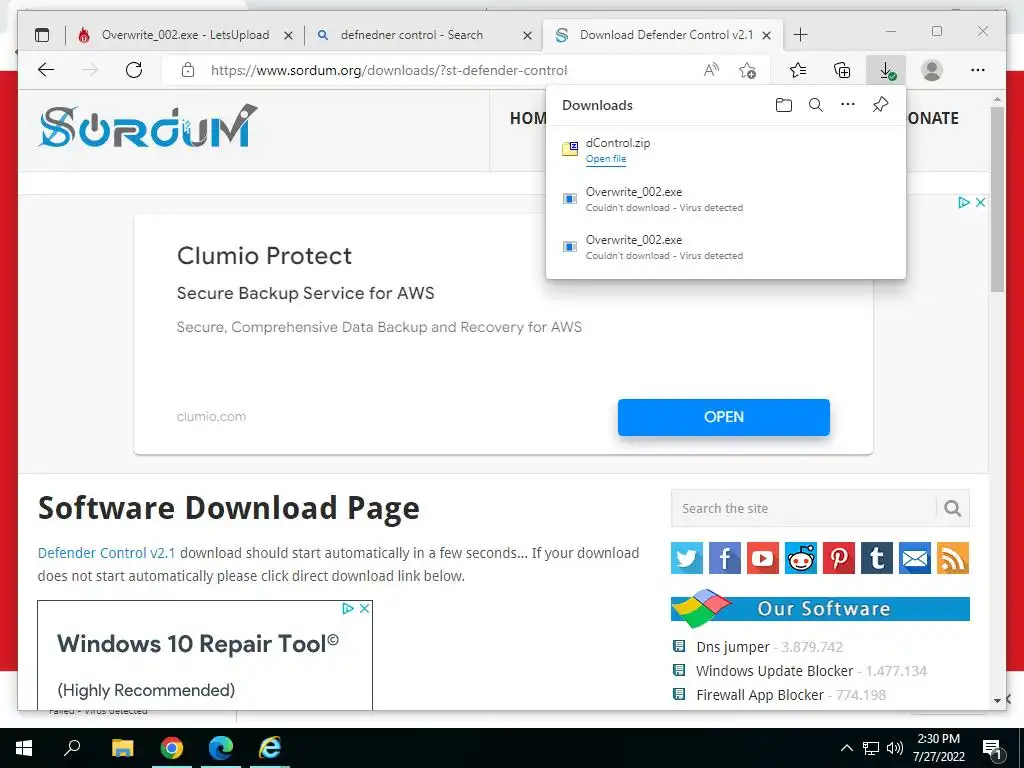Click Sordum Pinterest icon

(839, 558)
